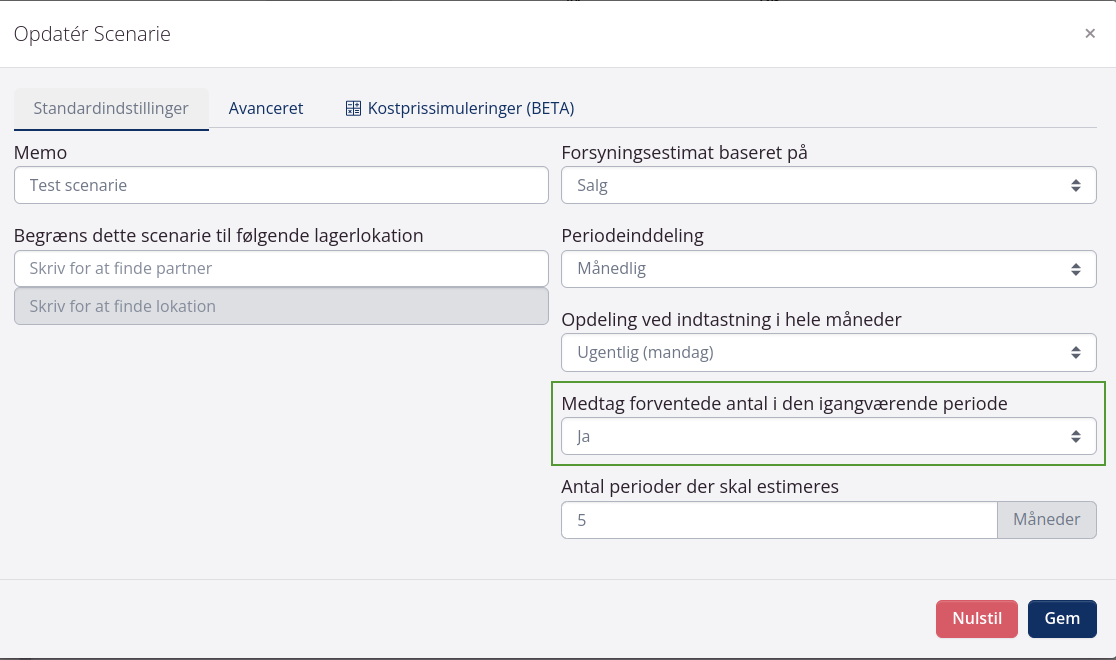The height and width of the screenshot is (660, 1116).
Task: Click the Antal perioder field containing 5
Action: point(778,520)
